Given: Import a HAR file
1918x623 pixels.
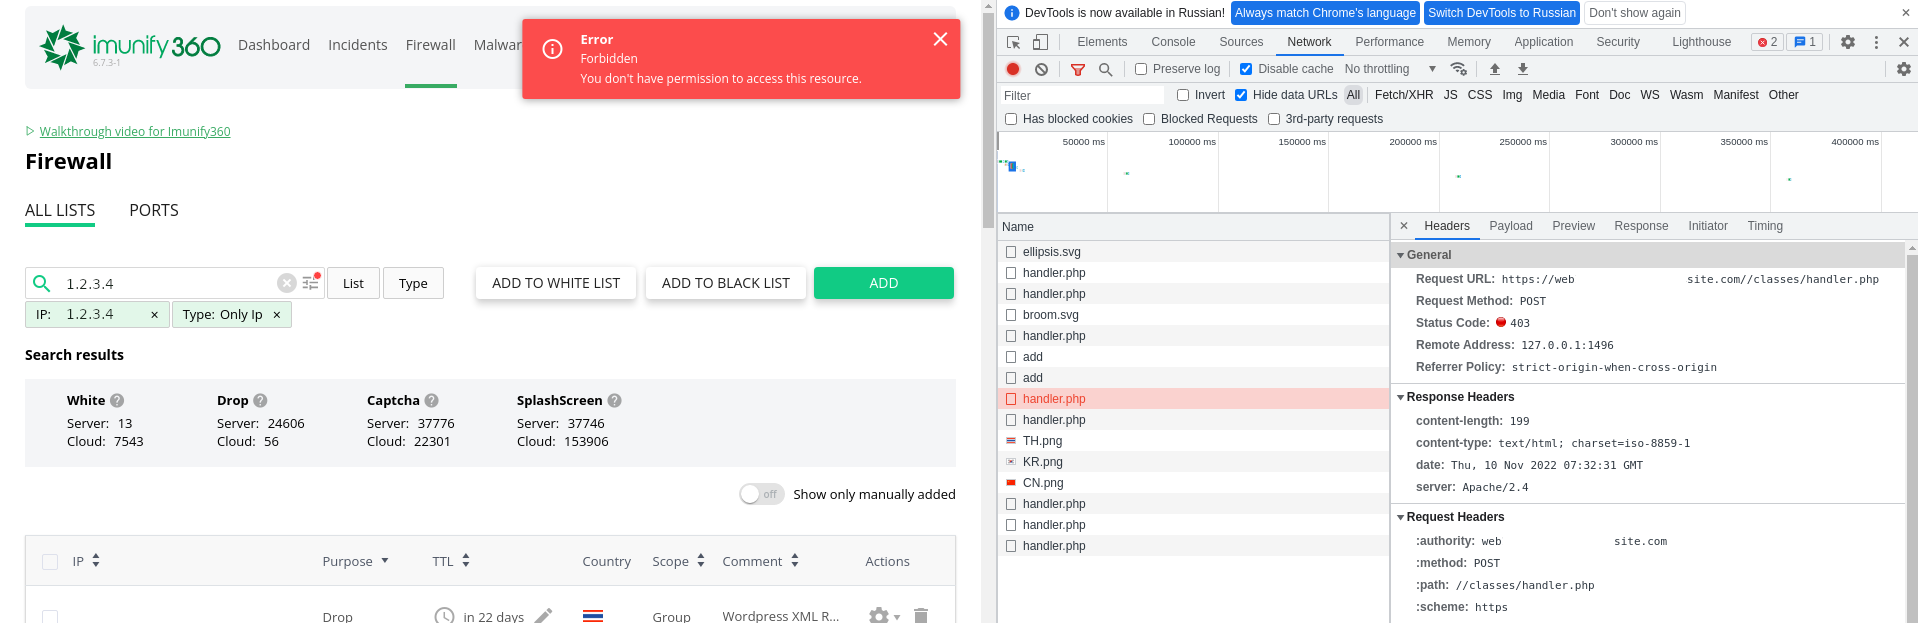Looking at the screenshot, I should coord(1495,69).
